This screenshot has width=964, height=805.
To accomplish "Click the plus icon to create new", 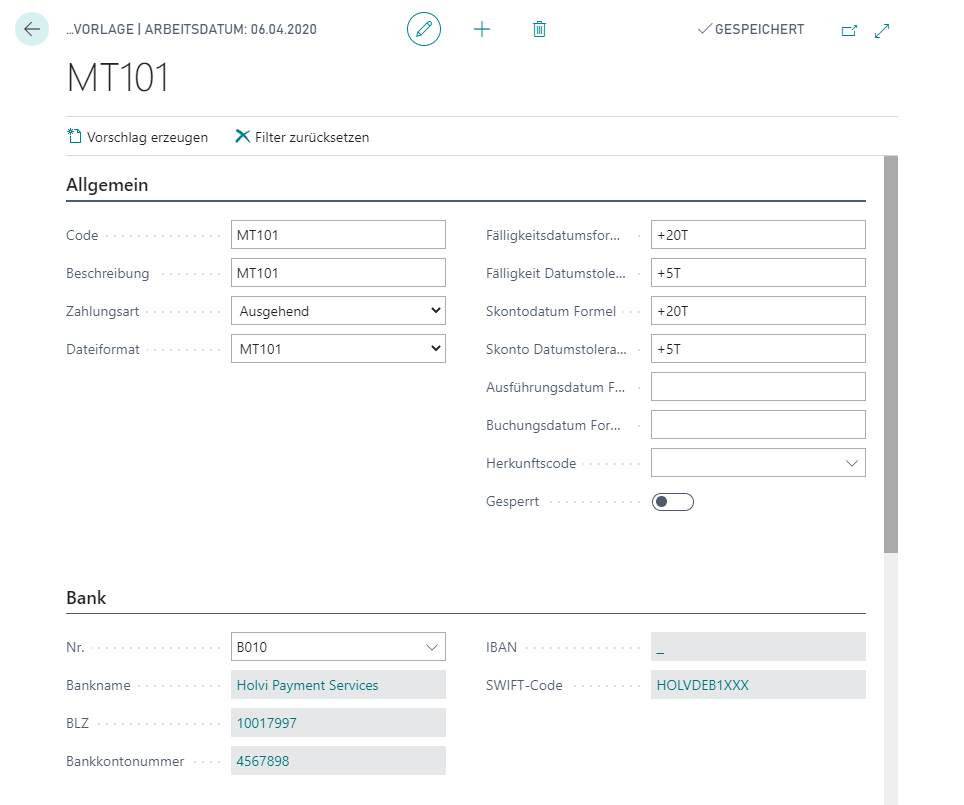I will (x=482, y=29).
